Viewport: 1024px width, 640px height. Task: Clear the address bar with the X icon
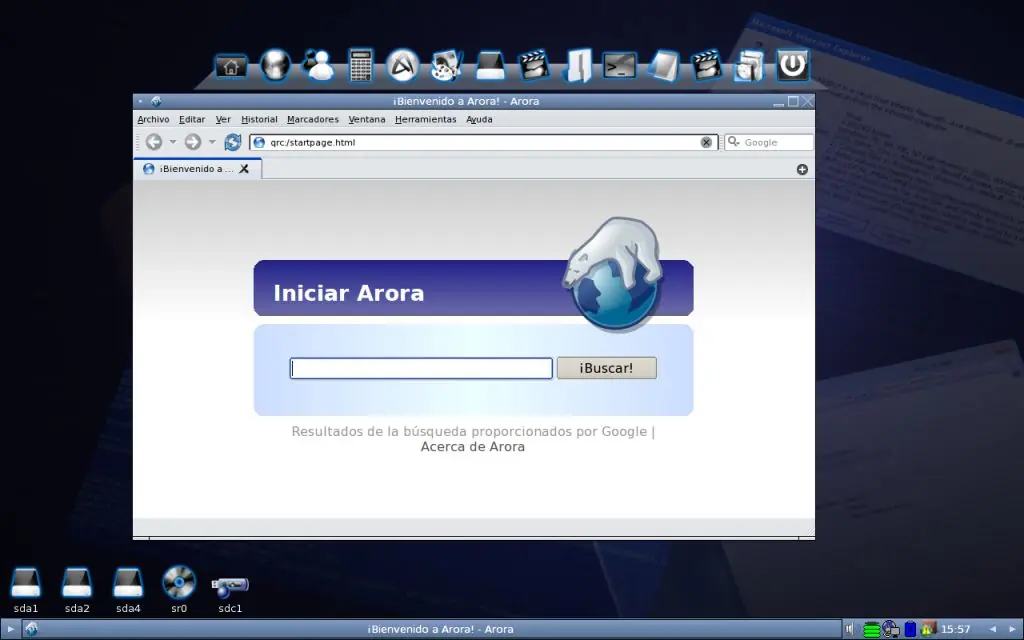pyautogui.click(x=706, y=142)
